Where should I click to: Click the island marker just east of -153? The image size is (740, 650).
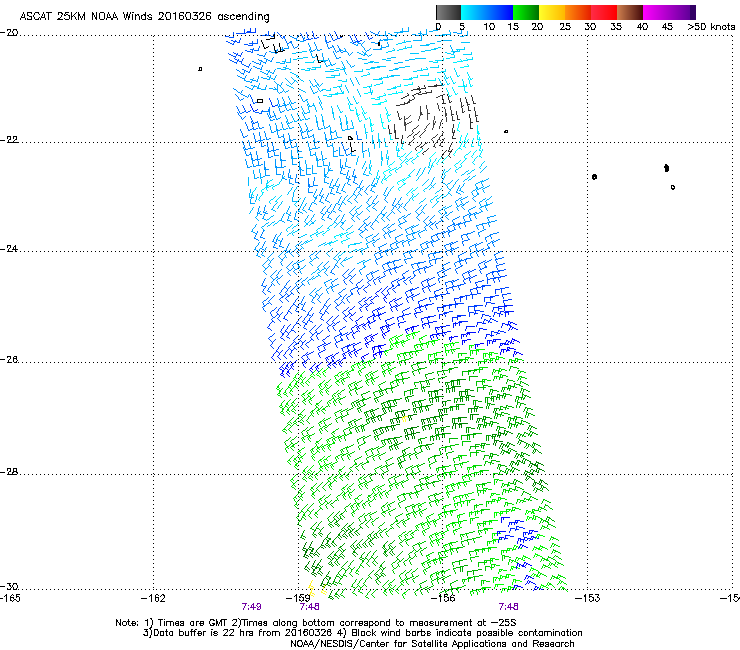[x=595, y=177]
